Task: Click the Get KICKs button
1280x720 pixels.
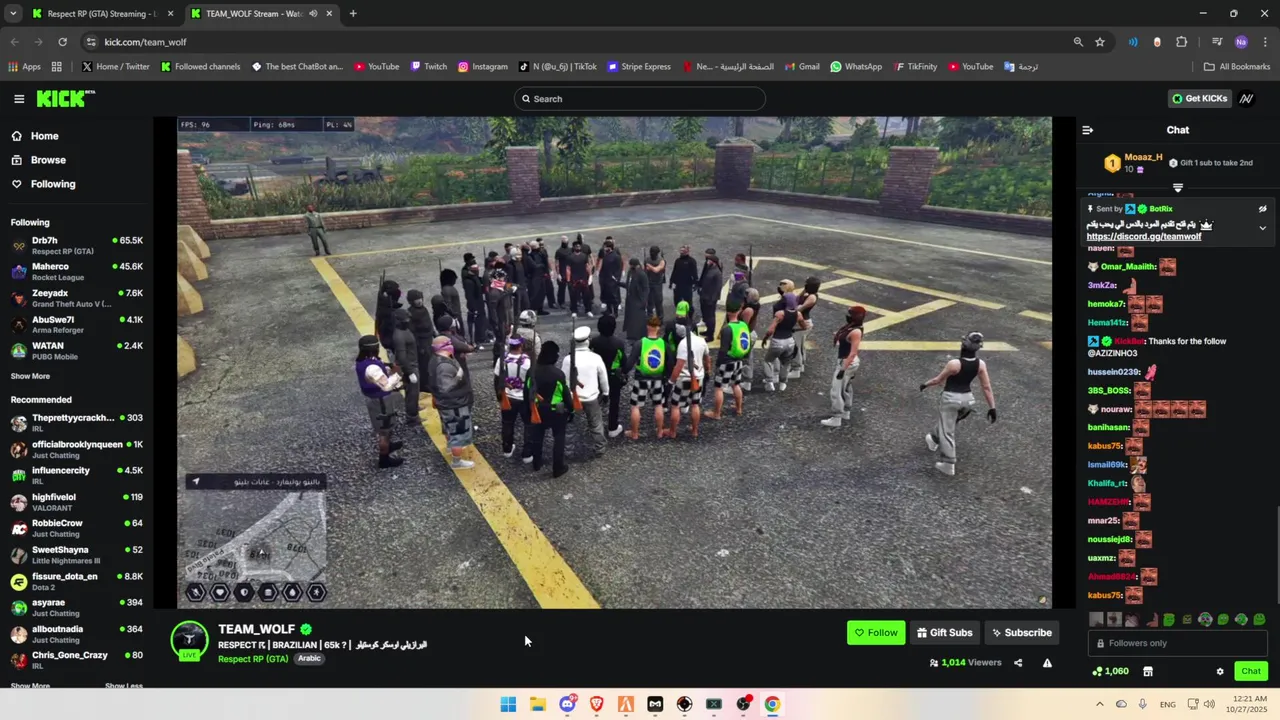Action: click(1199, 98)
